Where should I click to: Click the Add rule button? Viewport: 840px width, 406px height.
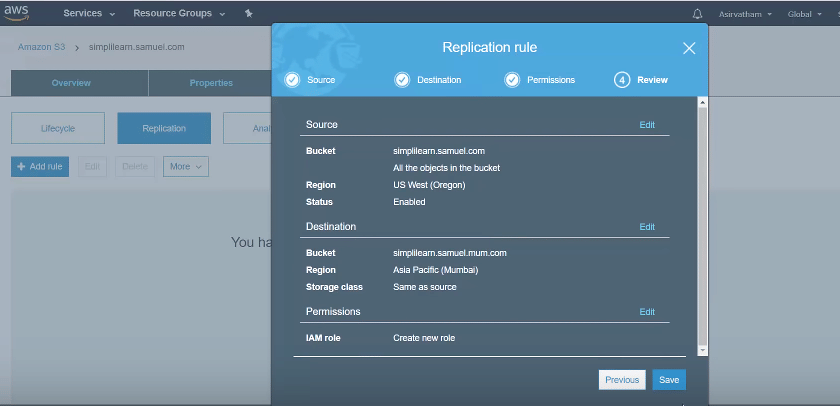(40, 167)
